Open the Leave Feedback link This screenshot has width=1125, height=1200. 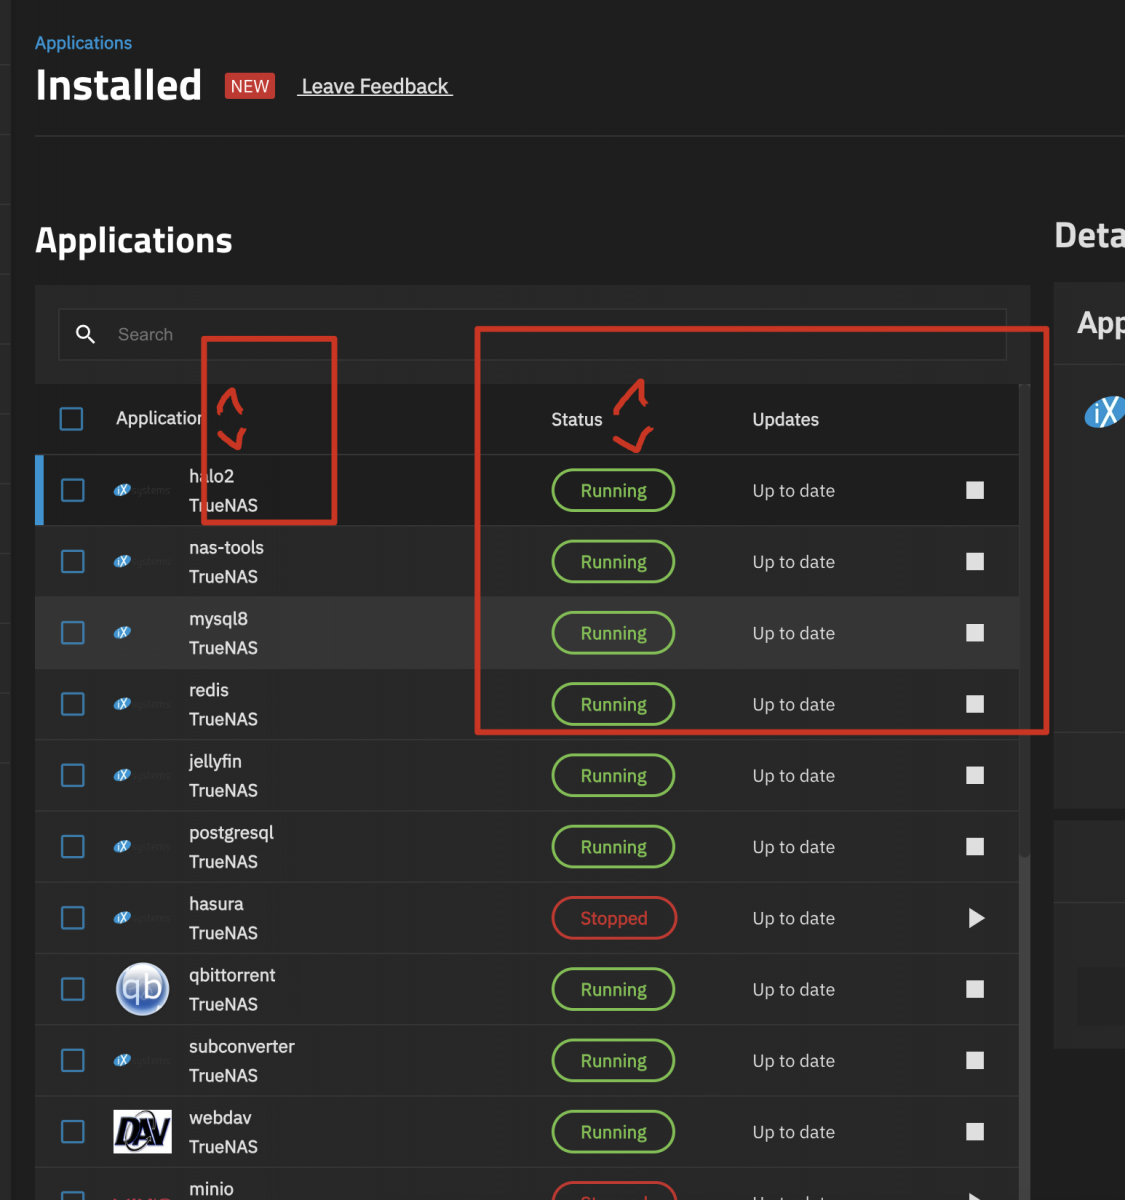pos(375,87)
